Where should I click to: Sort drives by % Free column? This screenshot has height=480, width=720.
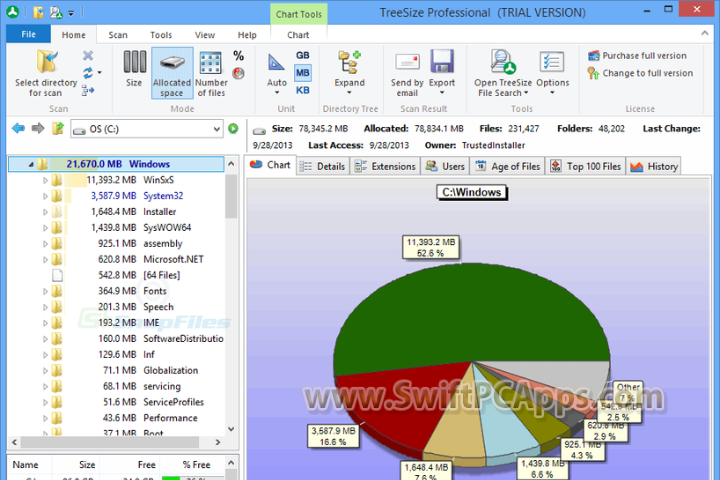tap(196, 464)
